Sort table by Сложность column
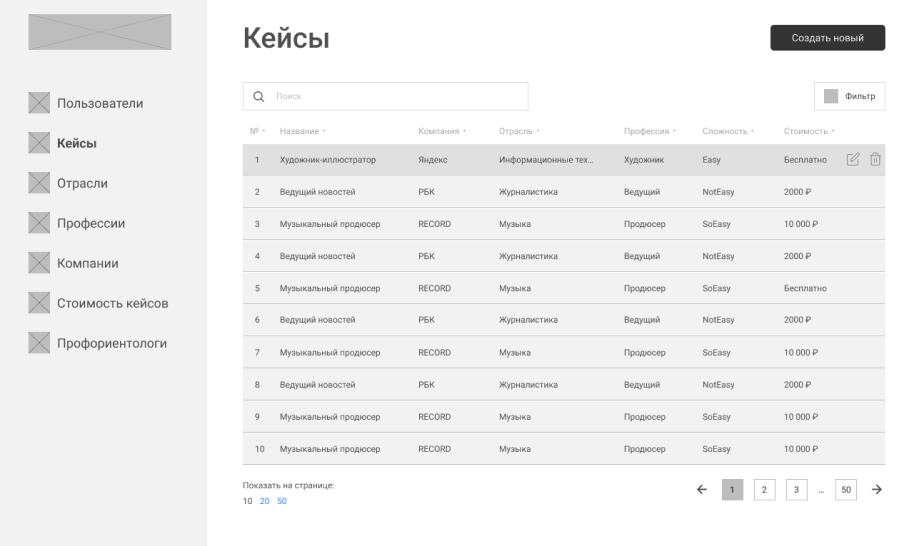This screenshot has height=546, width=914. pos(727,131)
